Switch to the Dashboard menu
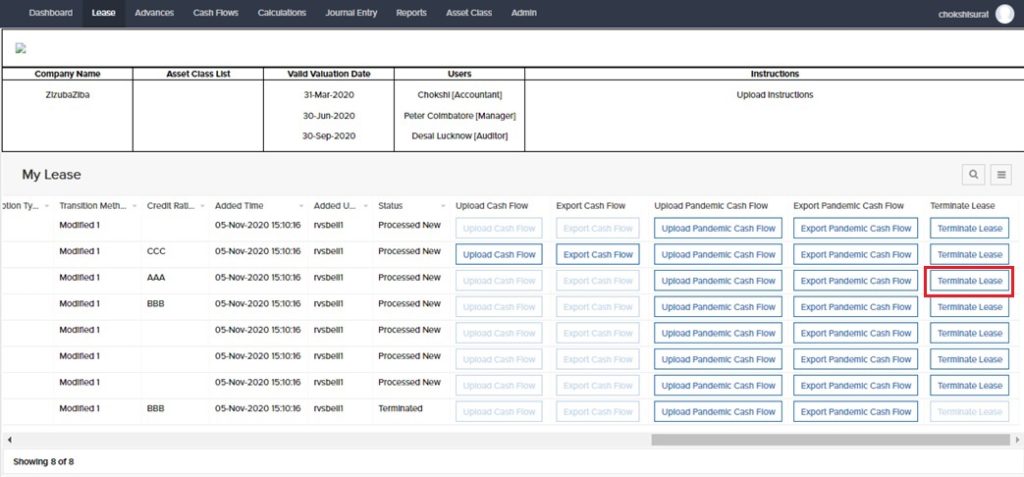 pos(50,13)
